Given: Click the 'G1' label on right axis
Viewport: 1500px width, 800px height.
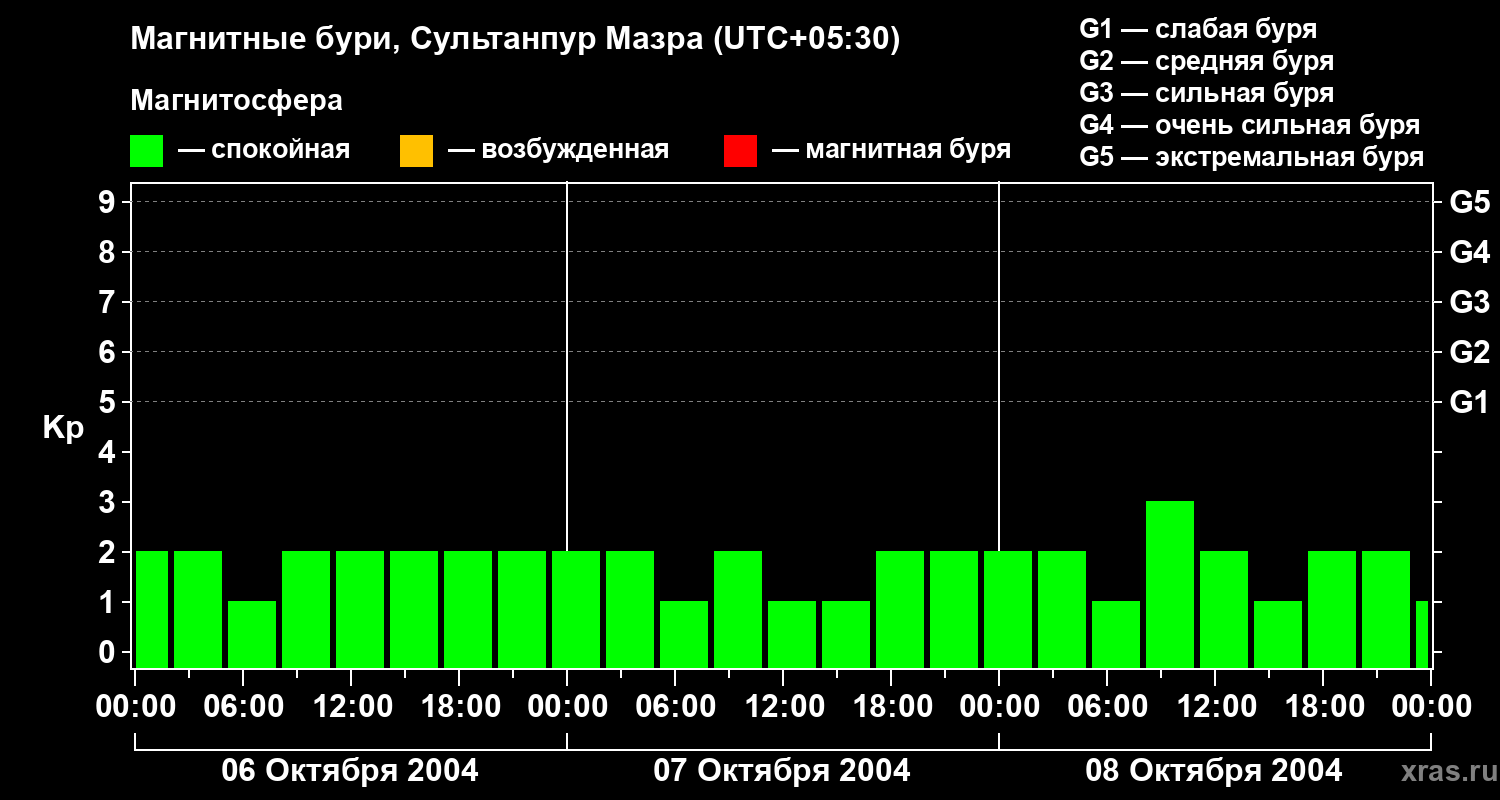Looking at the screenshot, I should (x=1469, y=402).
